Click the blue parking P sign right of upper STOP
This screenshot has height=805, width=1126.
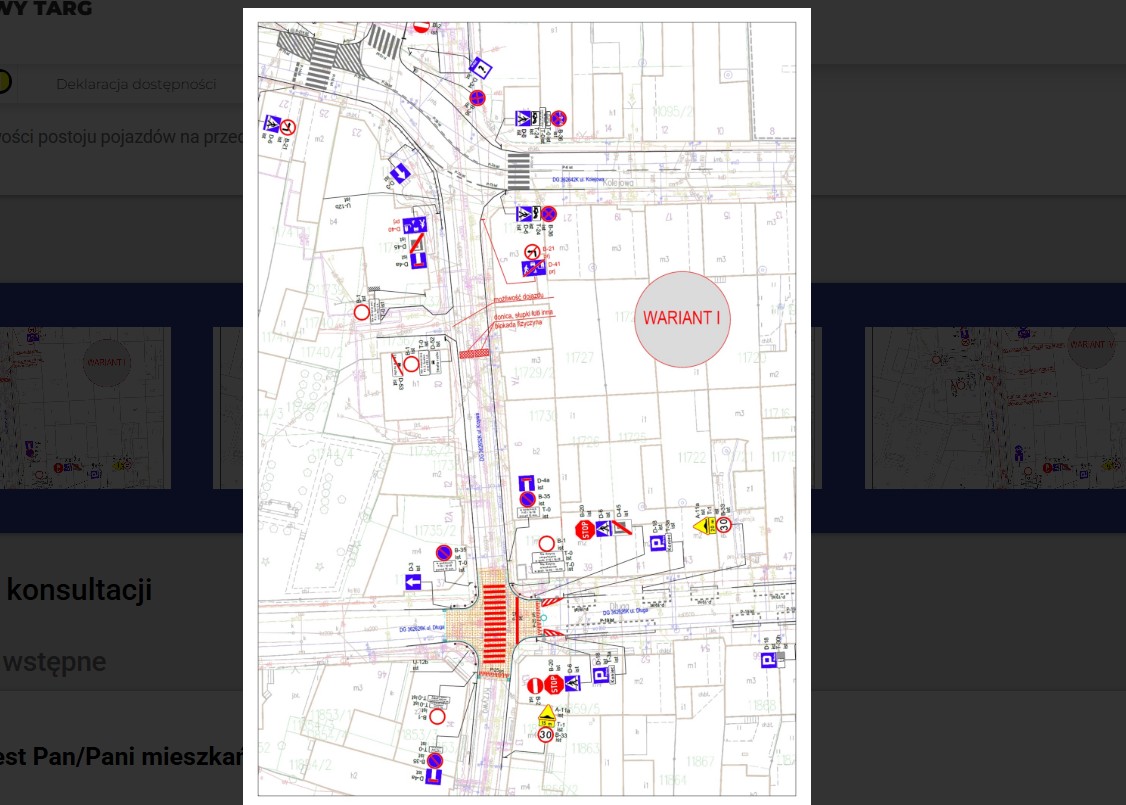coord(656,544)
